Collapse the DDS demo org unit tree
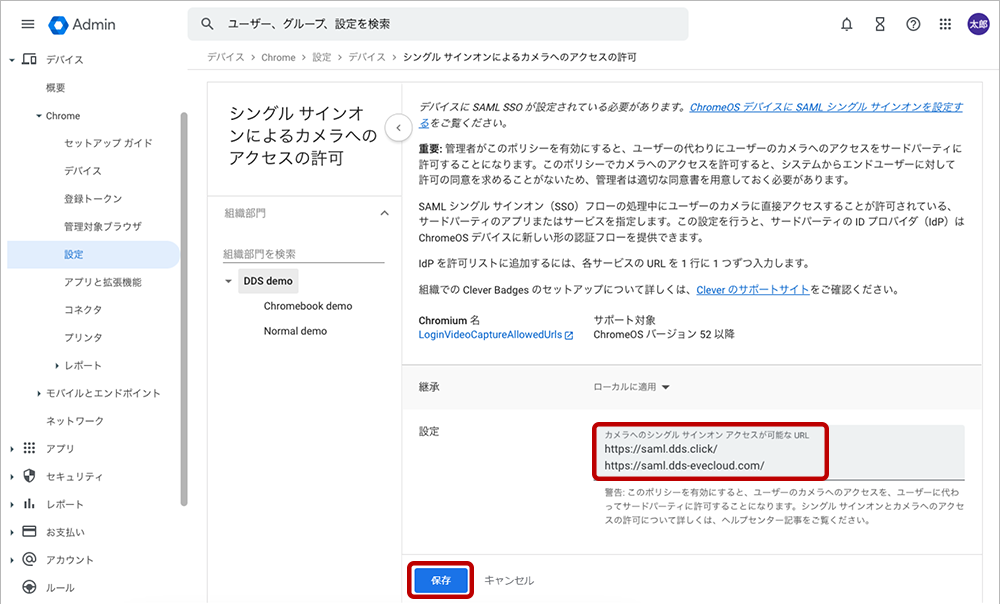Screen dimensions: 1000x604 tap(229, 281)
